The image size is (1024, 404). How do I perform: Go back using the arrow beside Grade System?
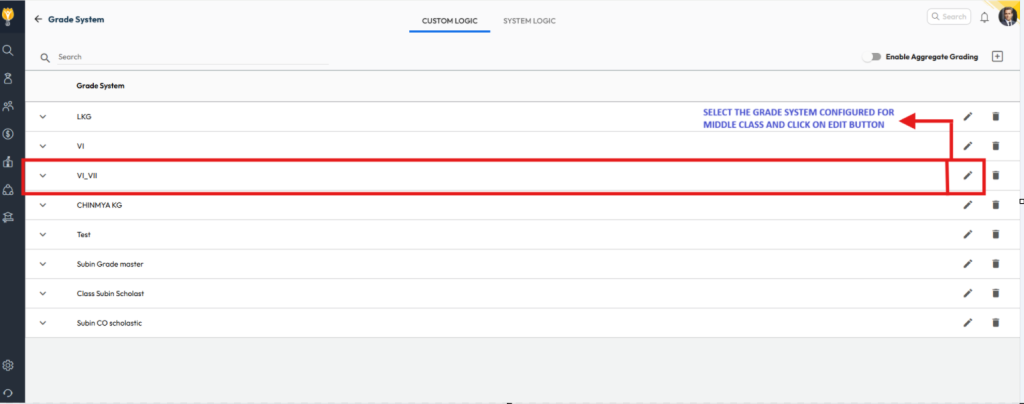click(39, 19)
